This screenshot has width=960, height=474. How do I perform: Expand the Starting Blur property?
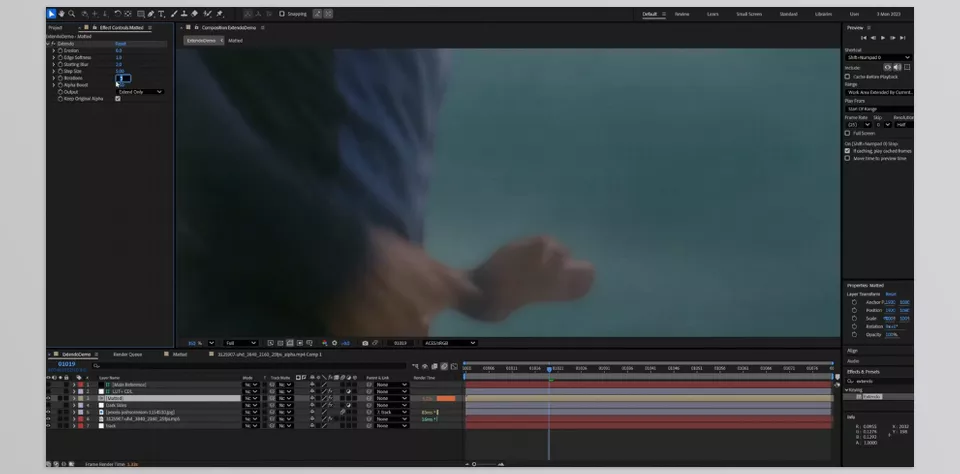[53, 64]
